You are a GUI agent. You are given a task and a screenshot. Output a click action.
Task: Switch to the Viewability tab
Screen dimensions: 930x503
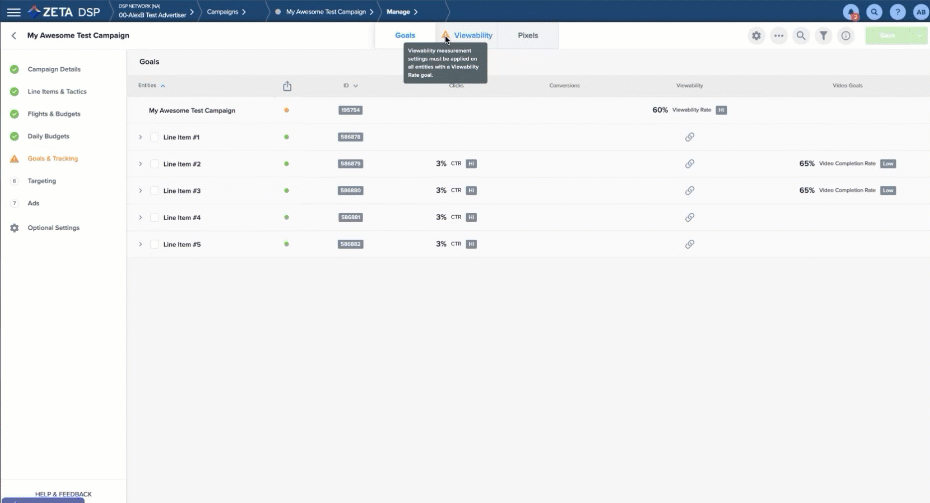(x=473, y=35)
